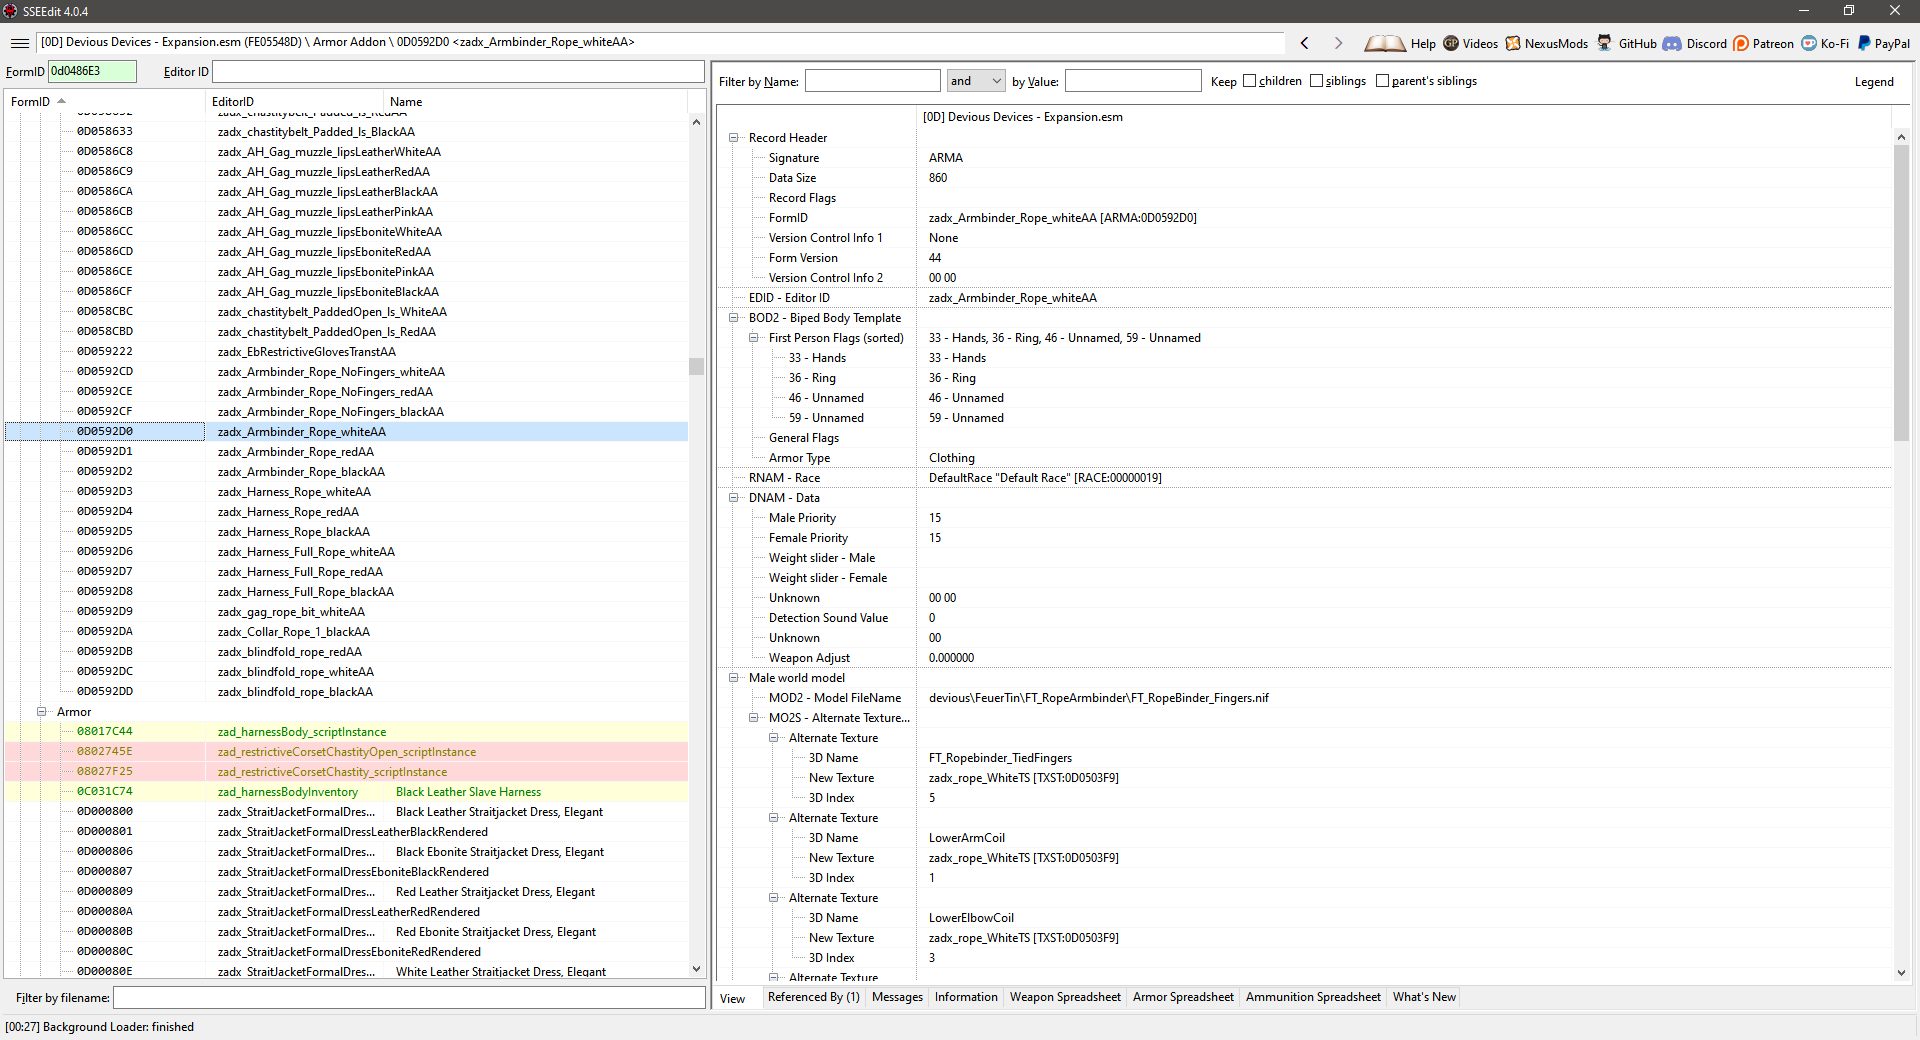
Task: Click the left tree scroll-down arrow
Action: click(x=696, y=968)
